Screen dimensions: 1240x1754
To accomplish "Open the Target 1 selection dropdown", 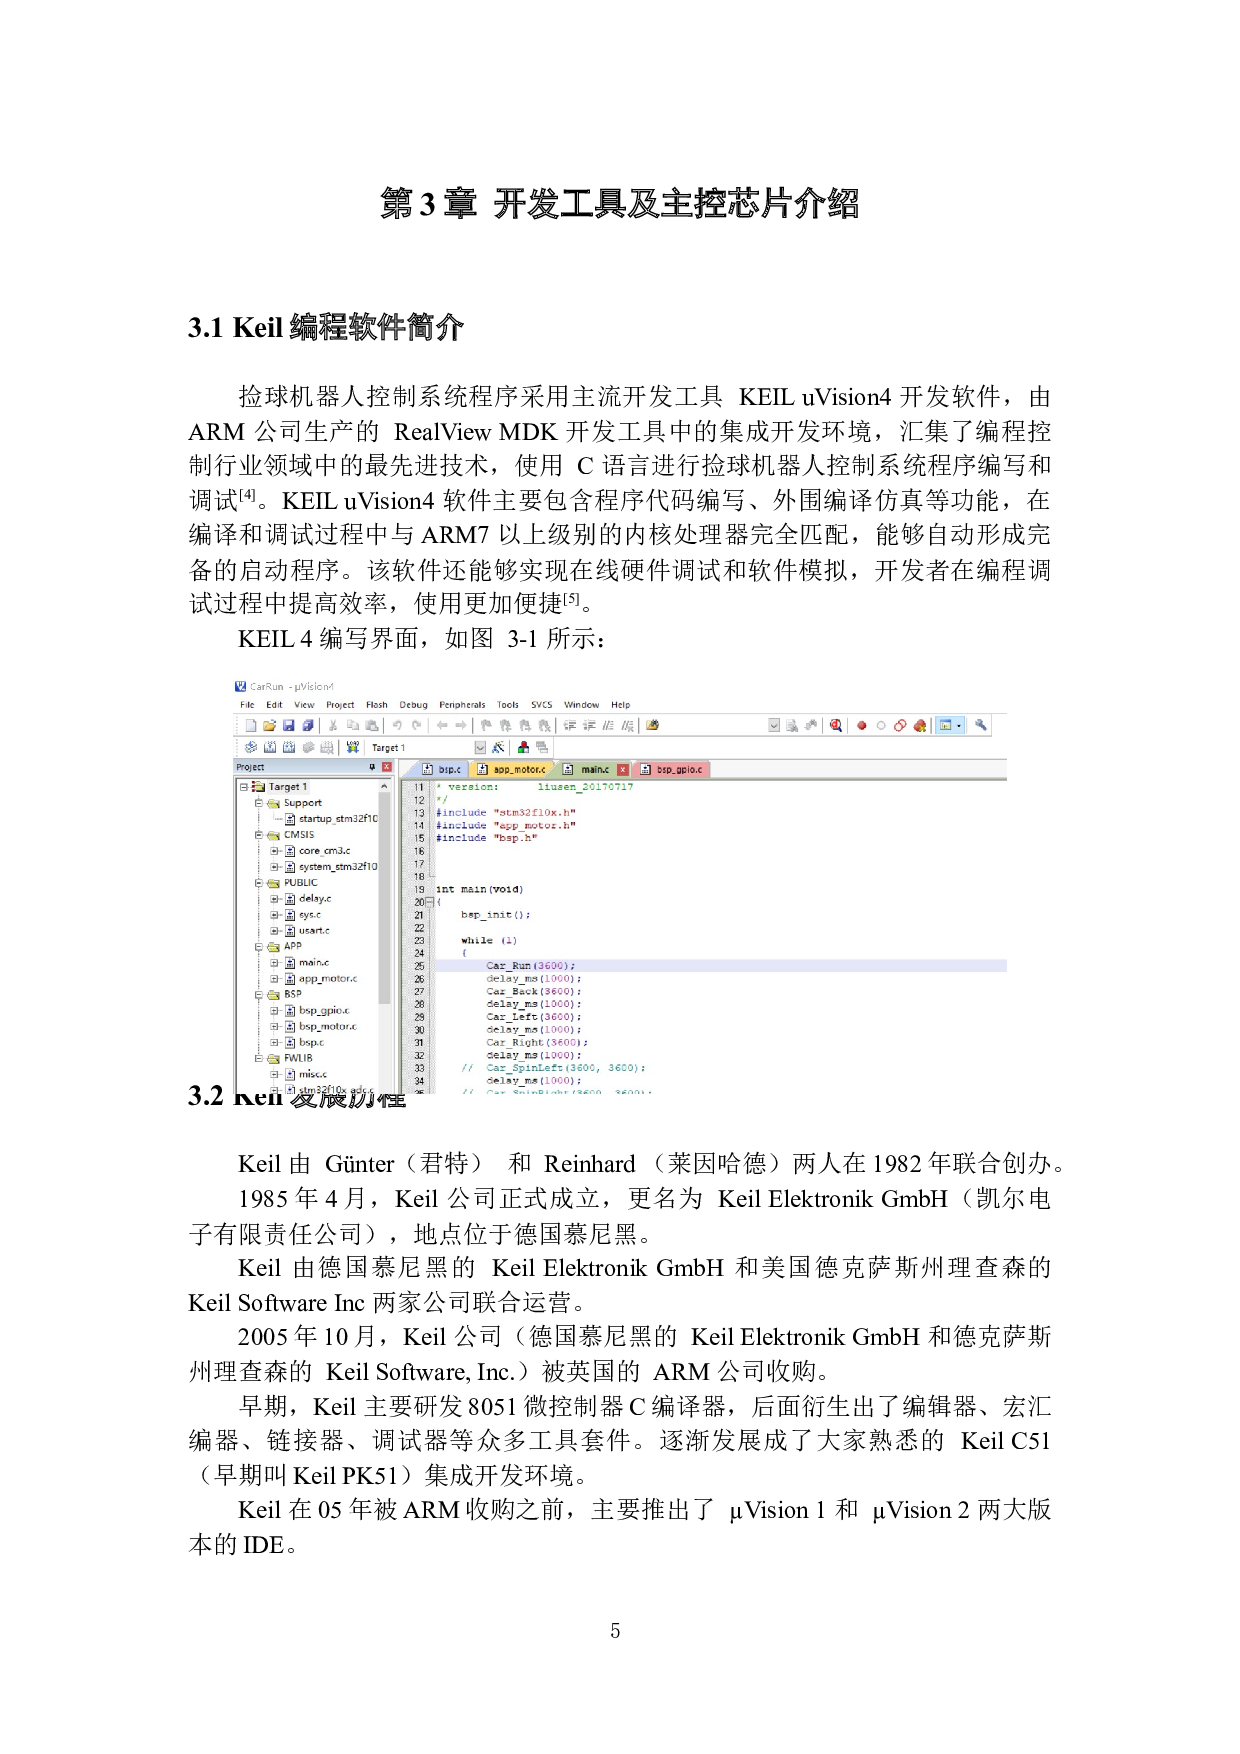I will click(x=480, y=748).
